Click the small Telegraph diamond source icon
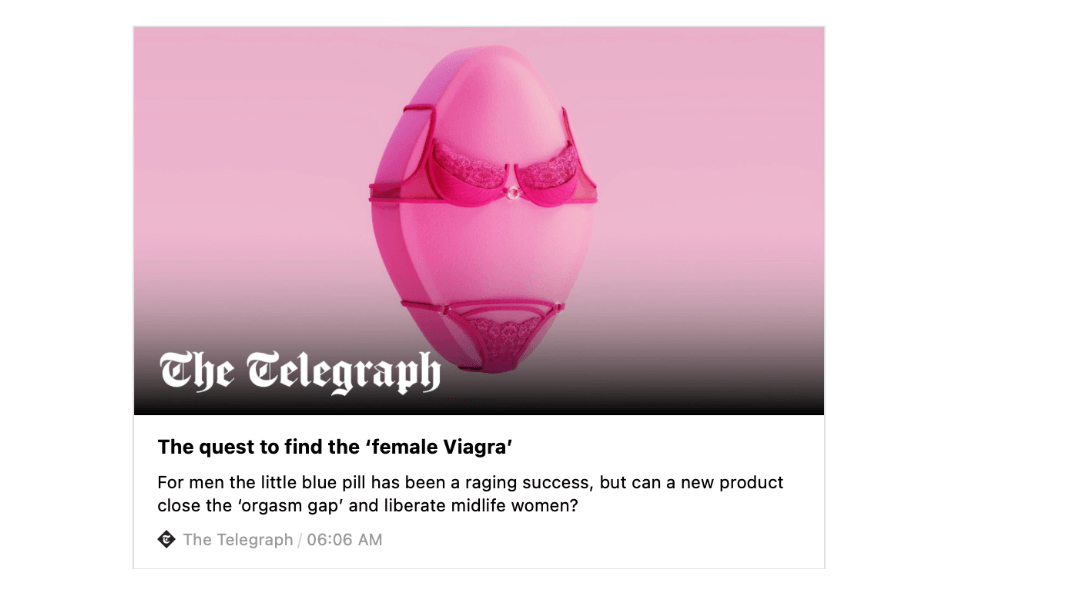 [167, 540]
